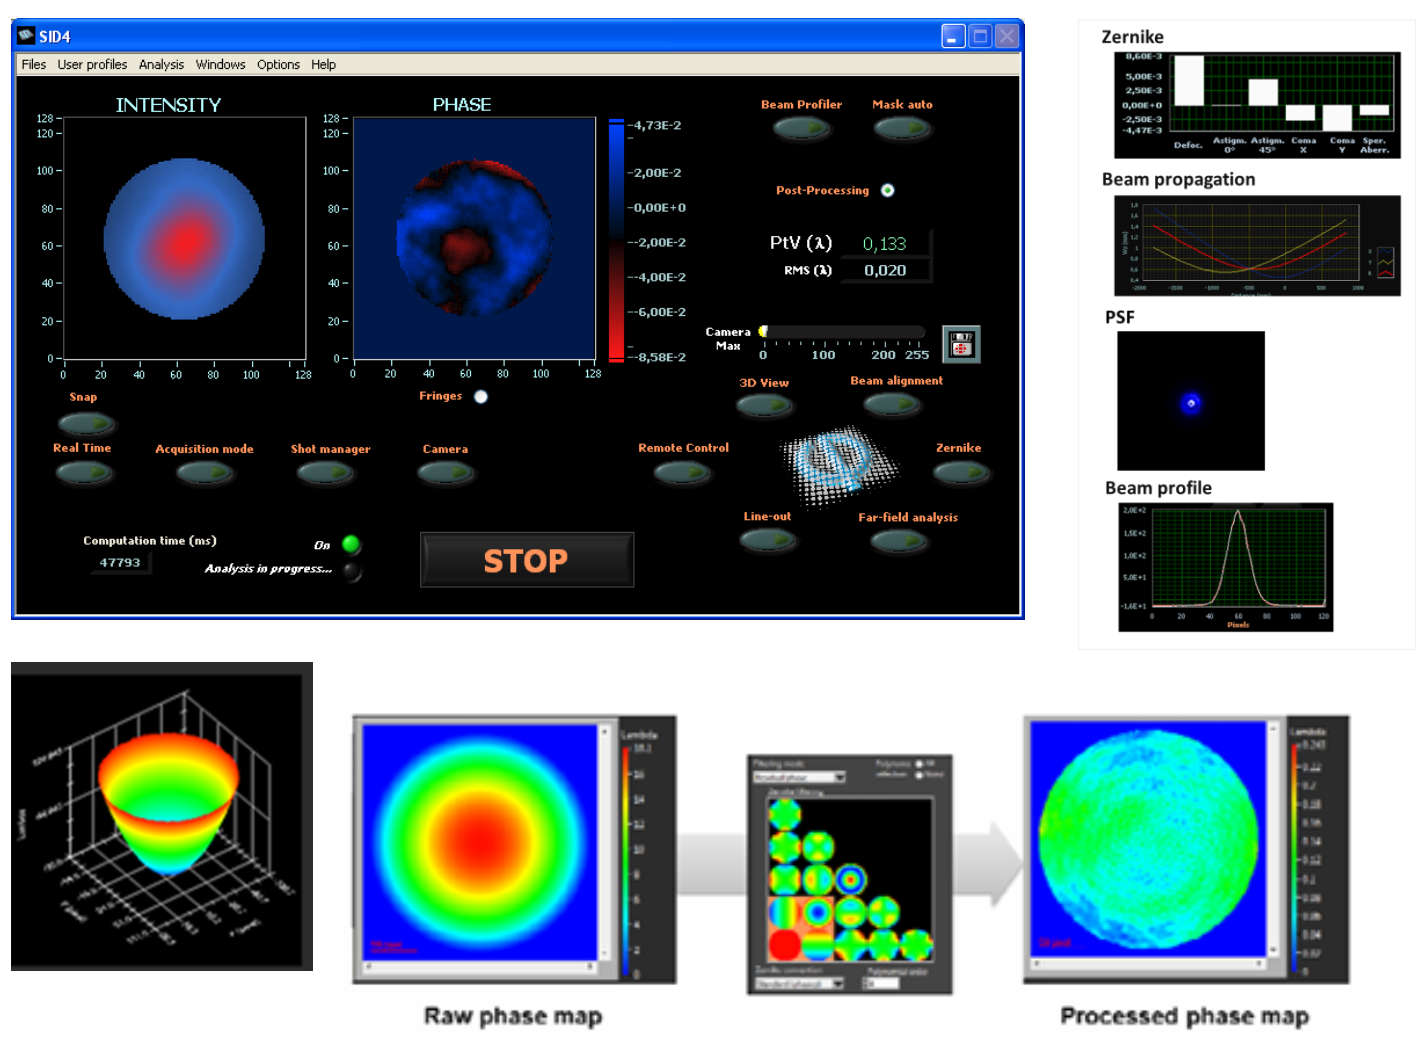Toggle the green On indicator light
This screenshot has height=1051, width=1422.
click(351, 544)
